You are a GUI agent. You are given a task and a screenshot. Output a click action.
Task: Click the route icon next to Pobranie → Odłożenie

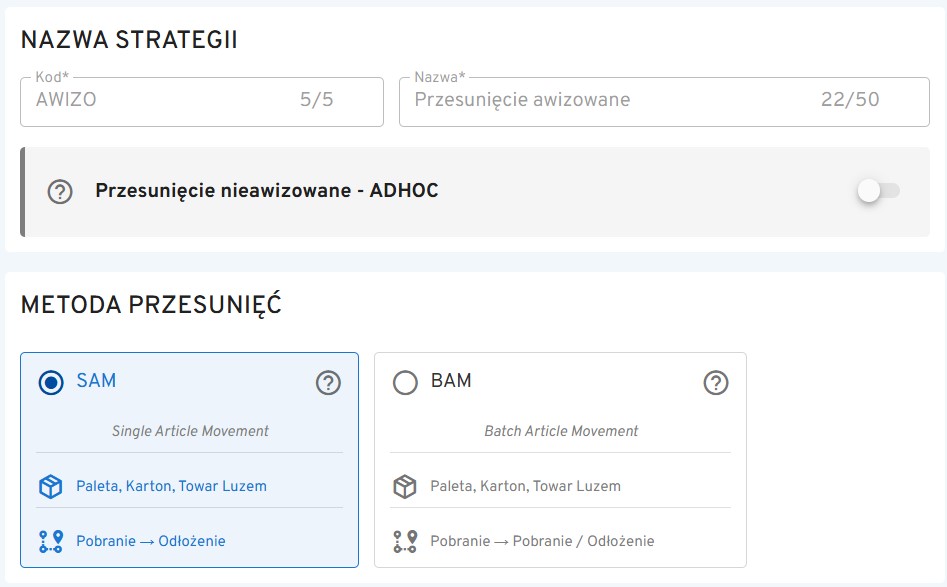(x=51, y=541)
